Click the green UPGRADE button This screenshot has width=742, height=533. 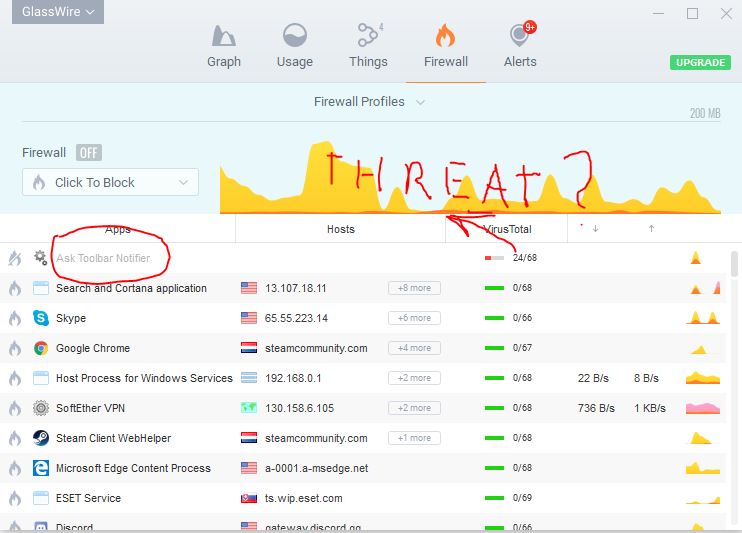pos(700,62)
